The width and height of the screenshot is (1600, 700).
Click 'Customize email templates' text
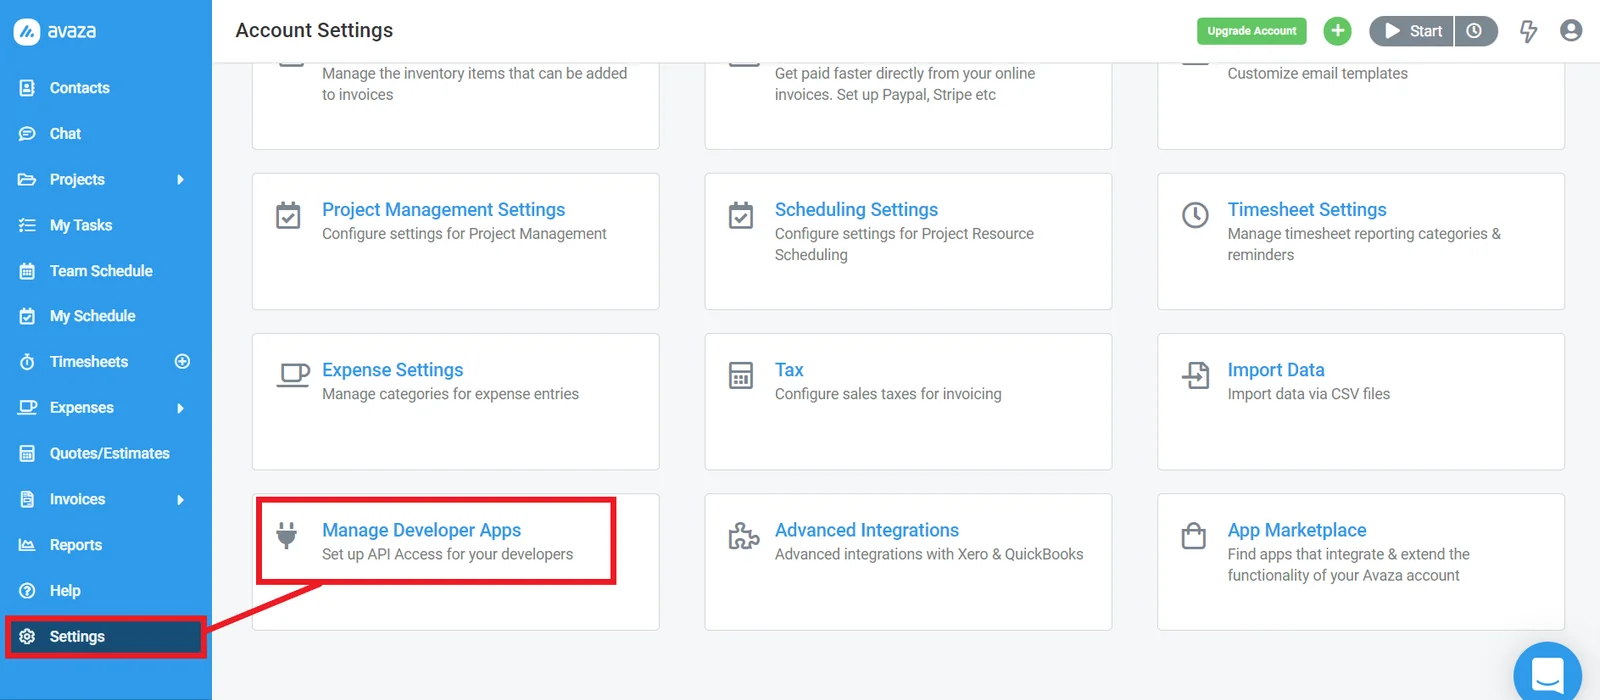[1317, 73]
